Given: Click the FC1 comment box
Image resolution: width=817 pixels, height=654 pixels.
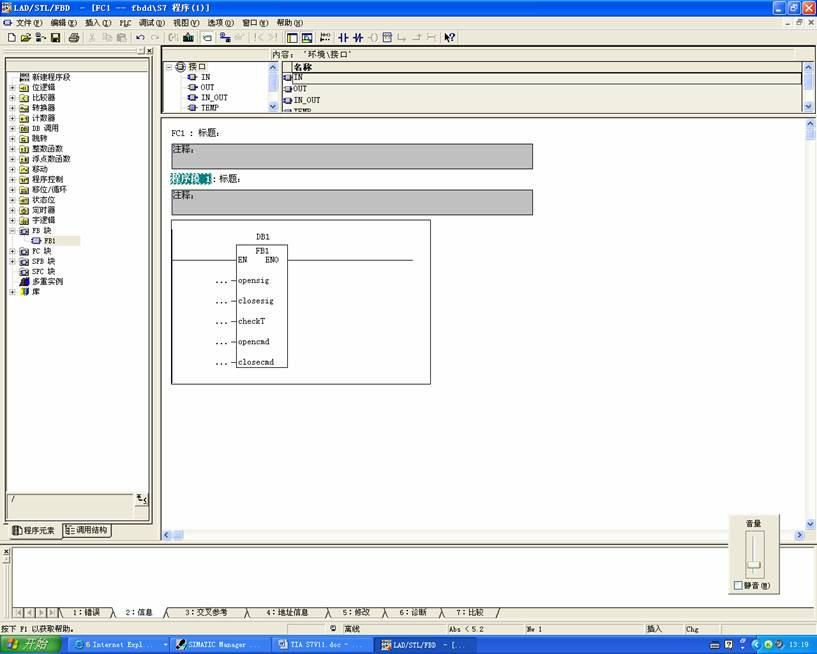Looking at the screenshot, I should pyautogui.click(x=352, y=156).
